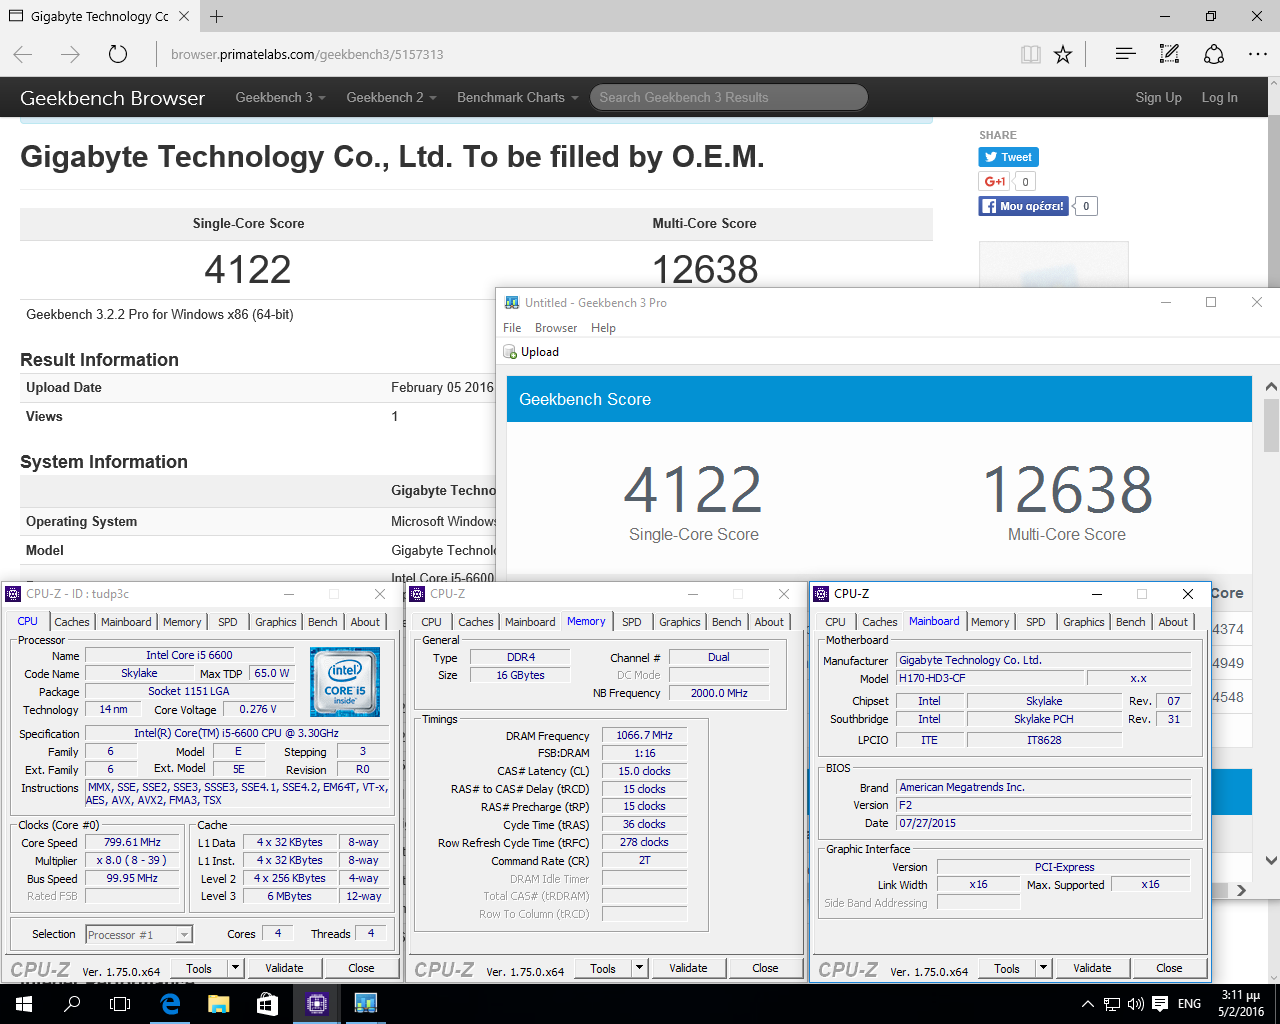
Task: Open Windows Store from taskbar
Action: click(267, 1004)
